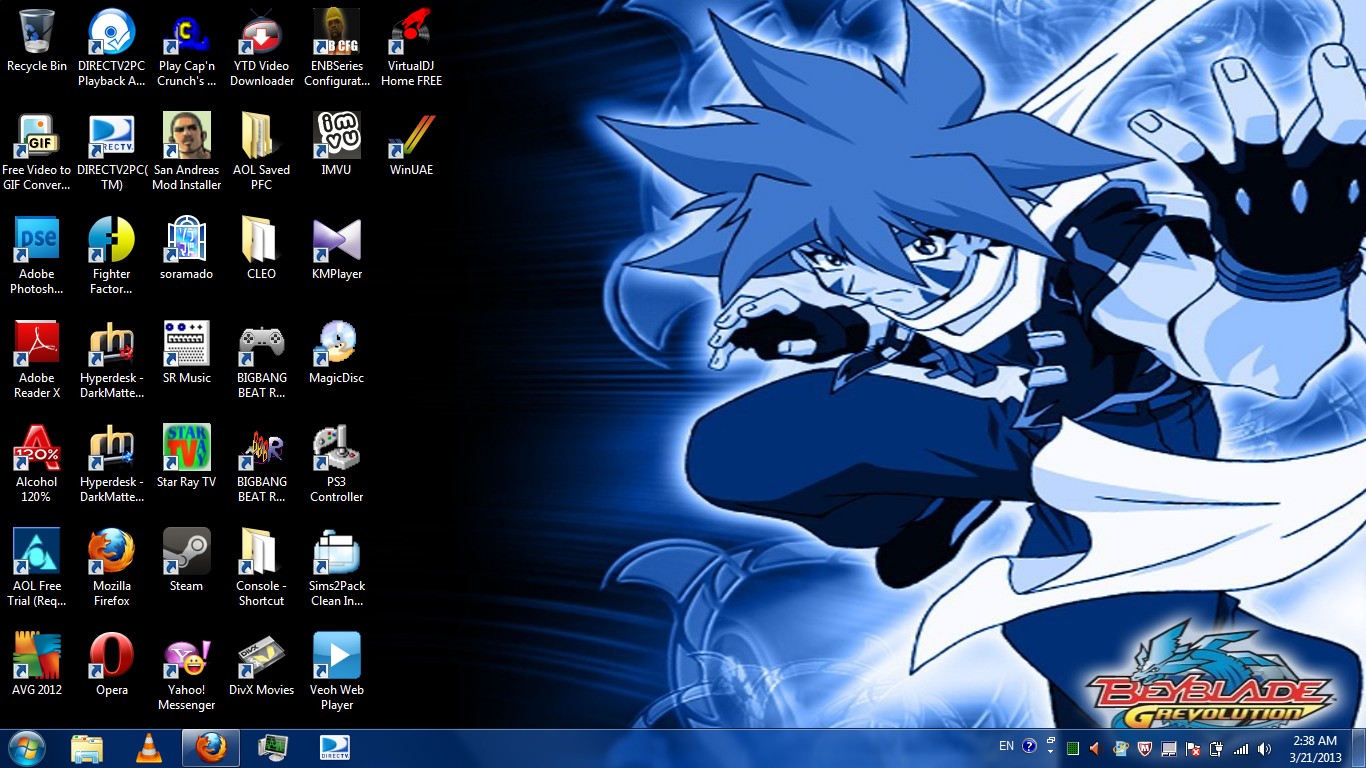This screenshot has height=768, width=1366.
Task: Select San Andreas Mod Installer icon
Action: coord(186,152)
